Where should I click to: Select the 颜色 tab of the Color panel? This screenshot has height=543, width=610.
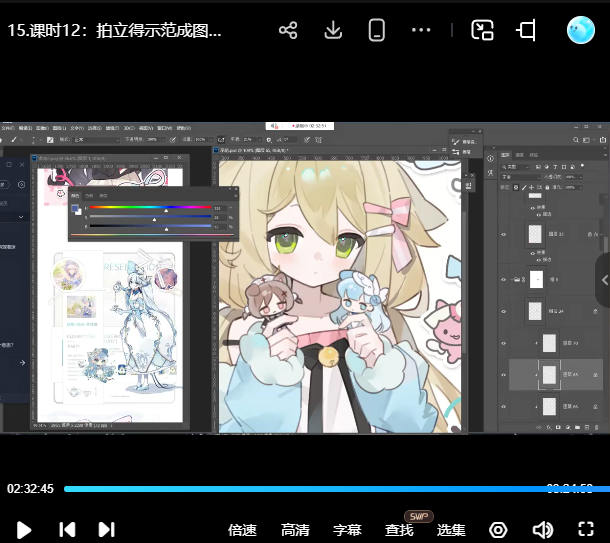pos(75,196)
